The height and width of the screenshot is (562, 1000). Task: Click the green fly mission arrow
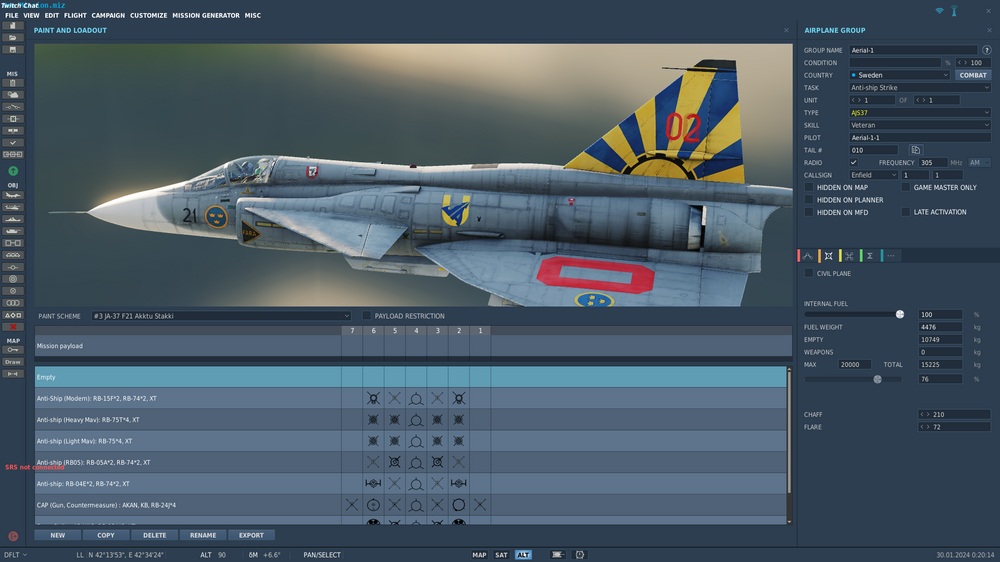tap(13, 171)
